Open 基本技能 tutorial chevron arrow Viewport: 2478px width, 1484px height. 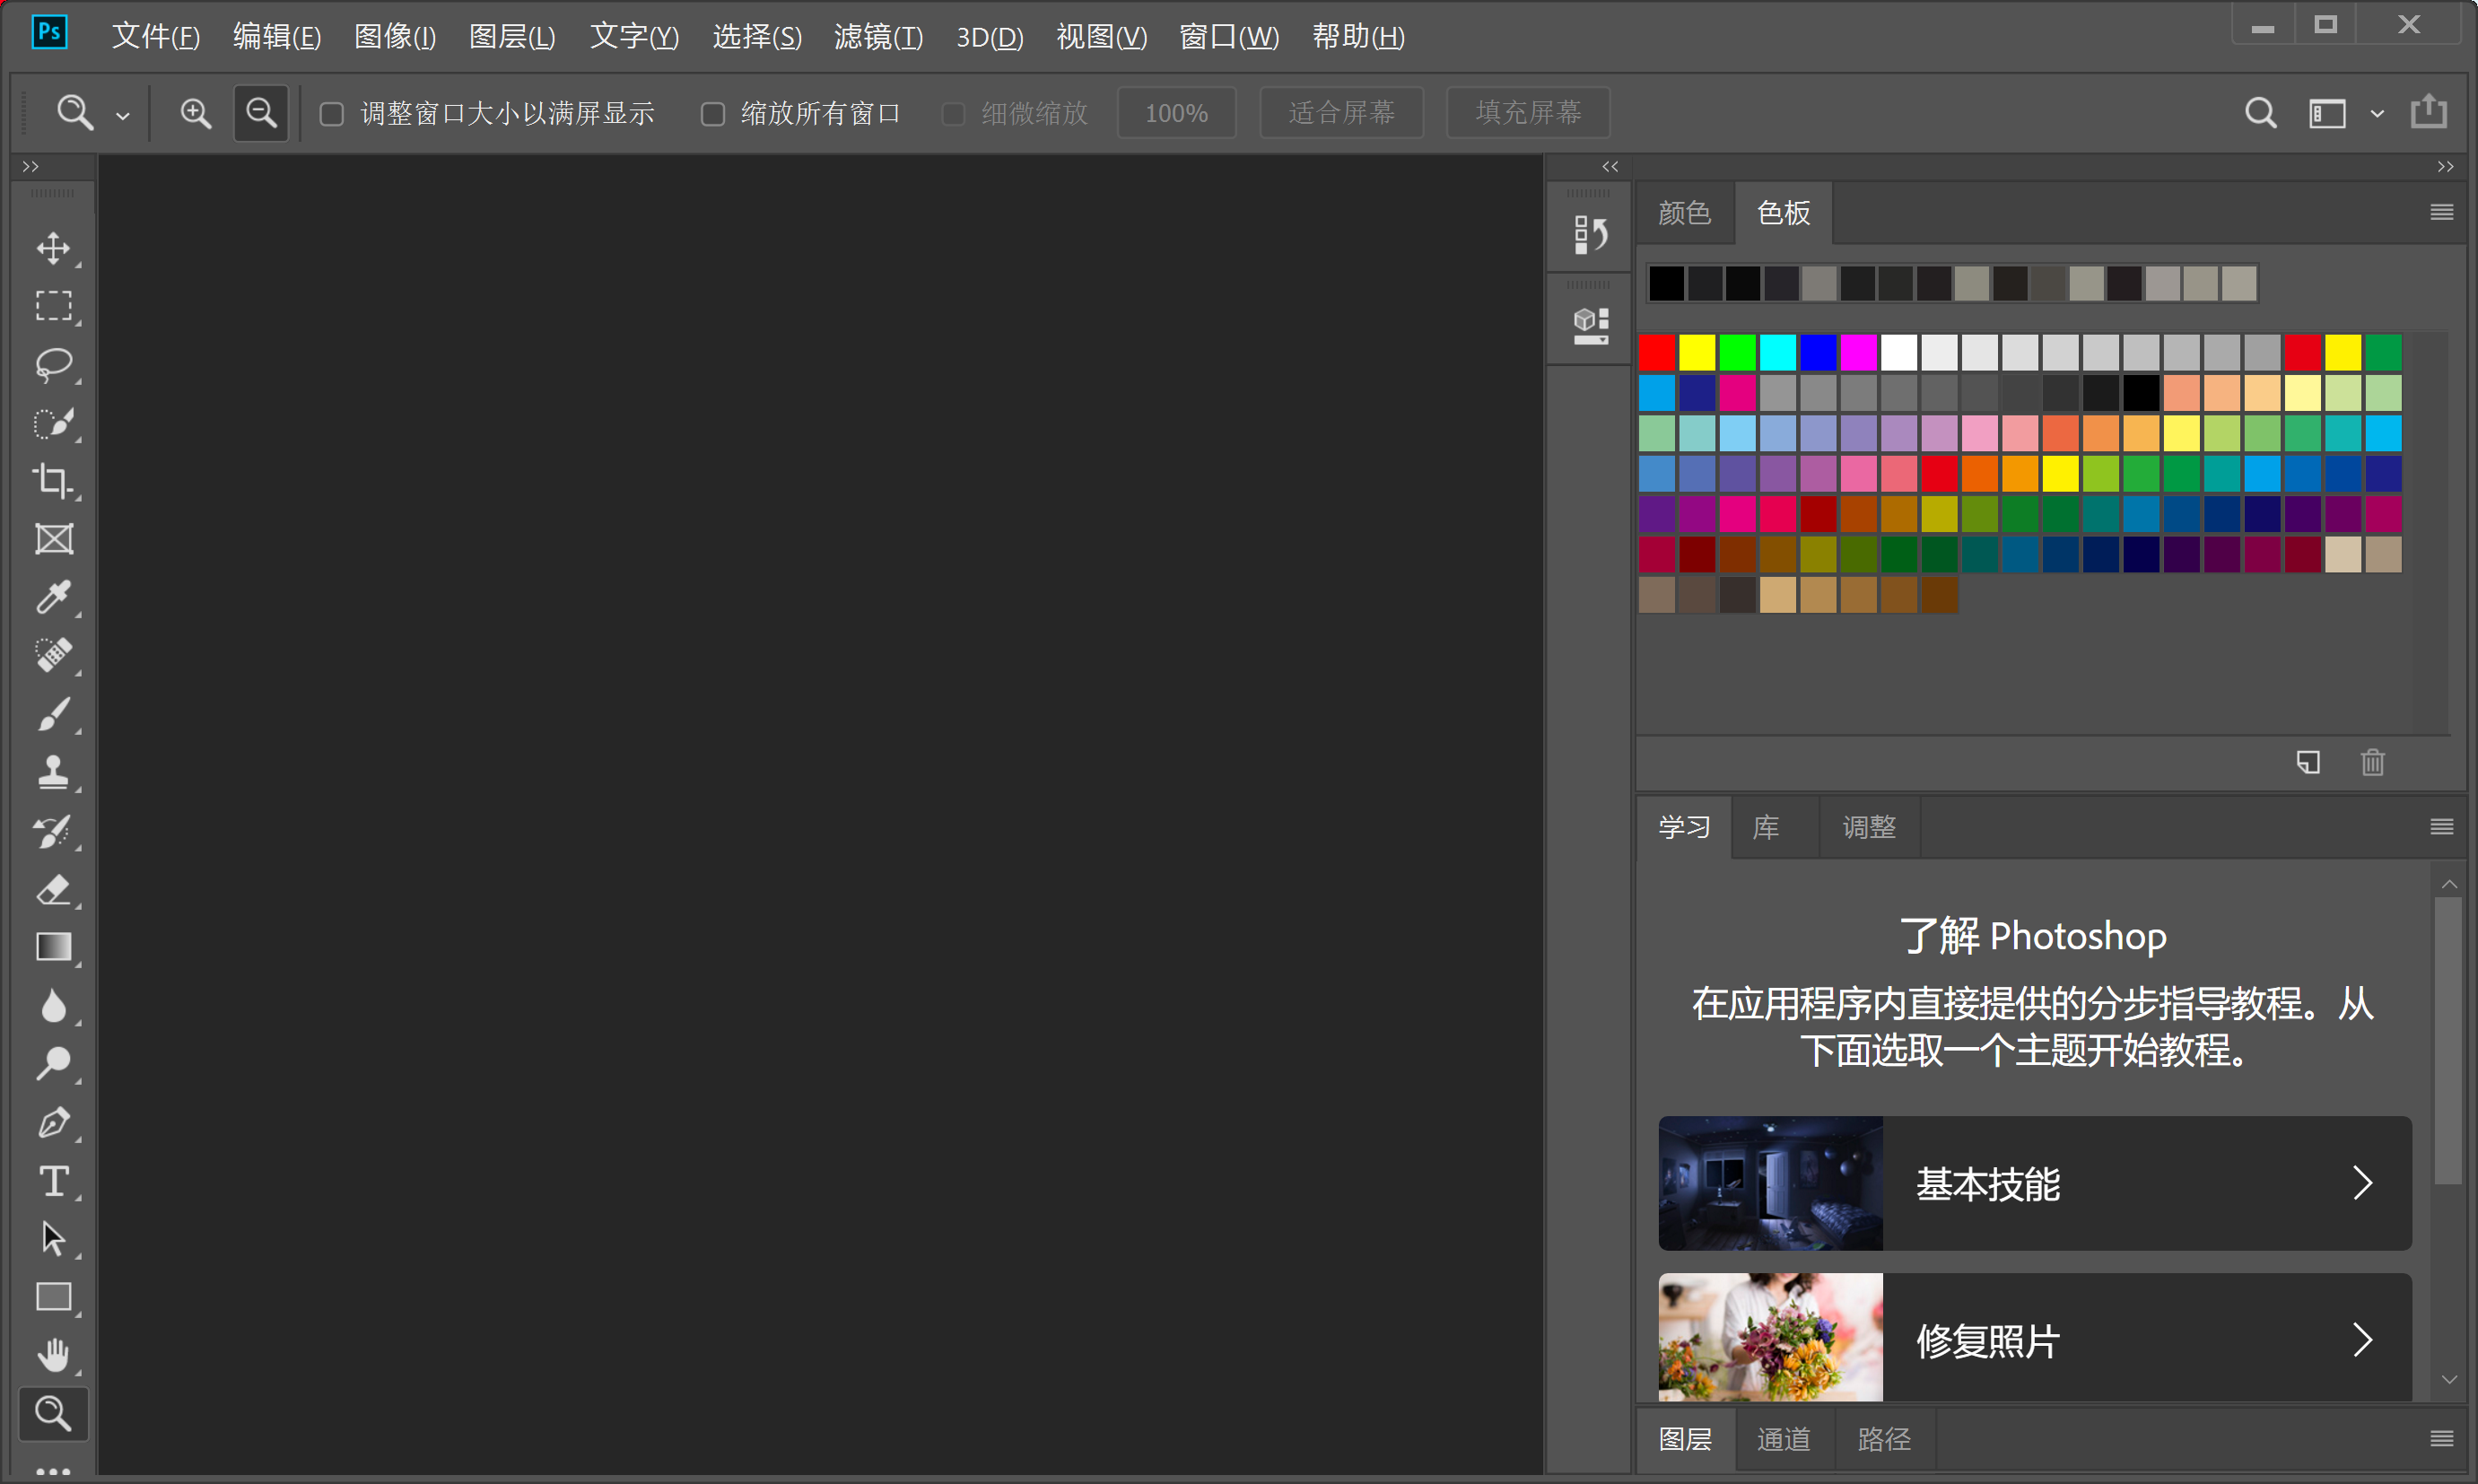pos(2362,1183)
